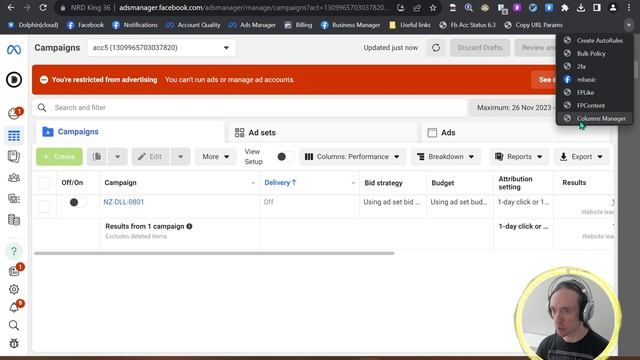Click the Discard Drafts button
640x360 pixels.
coord(480,48)
